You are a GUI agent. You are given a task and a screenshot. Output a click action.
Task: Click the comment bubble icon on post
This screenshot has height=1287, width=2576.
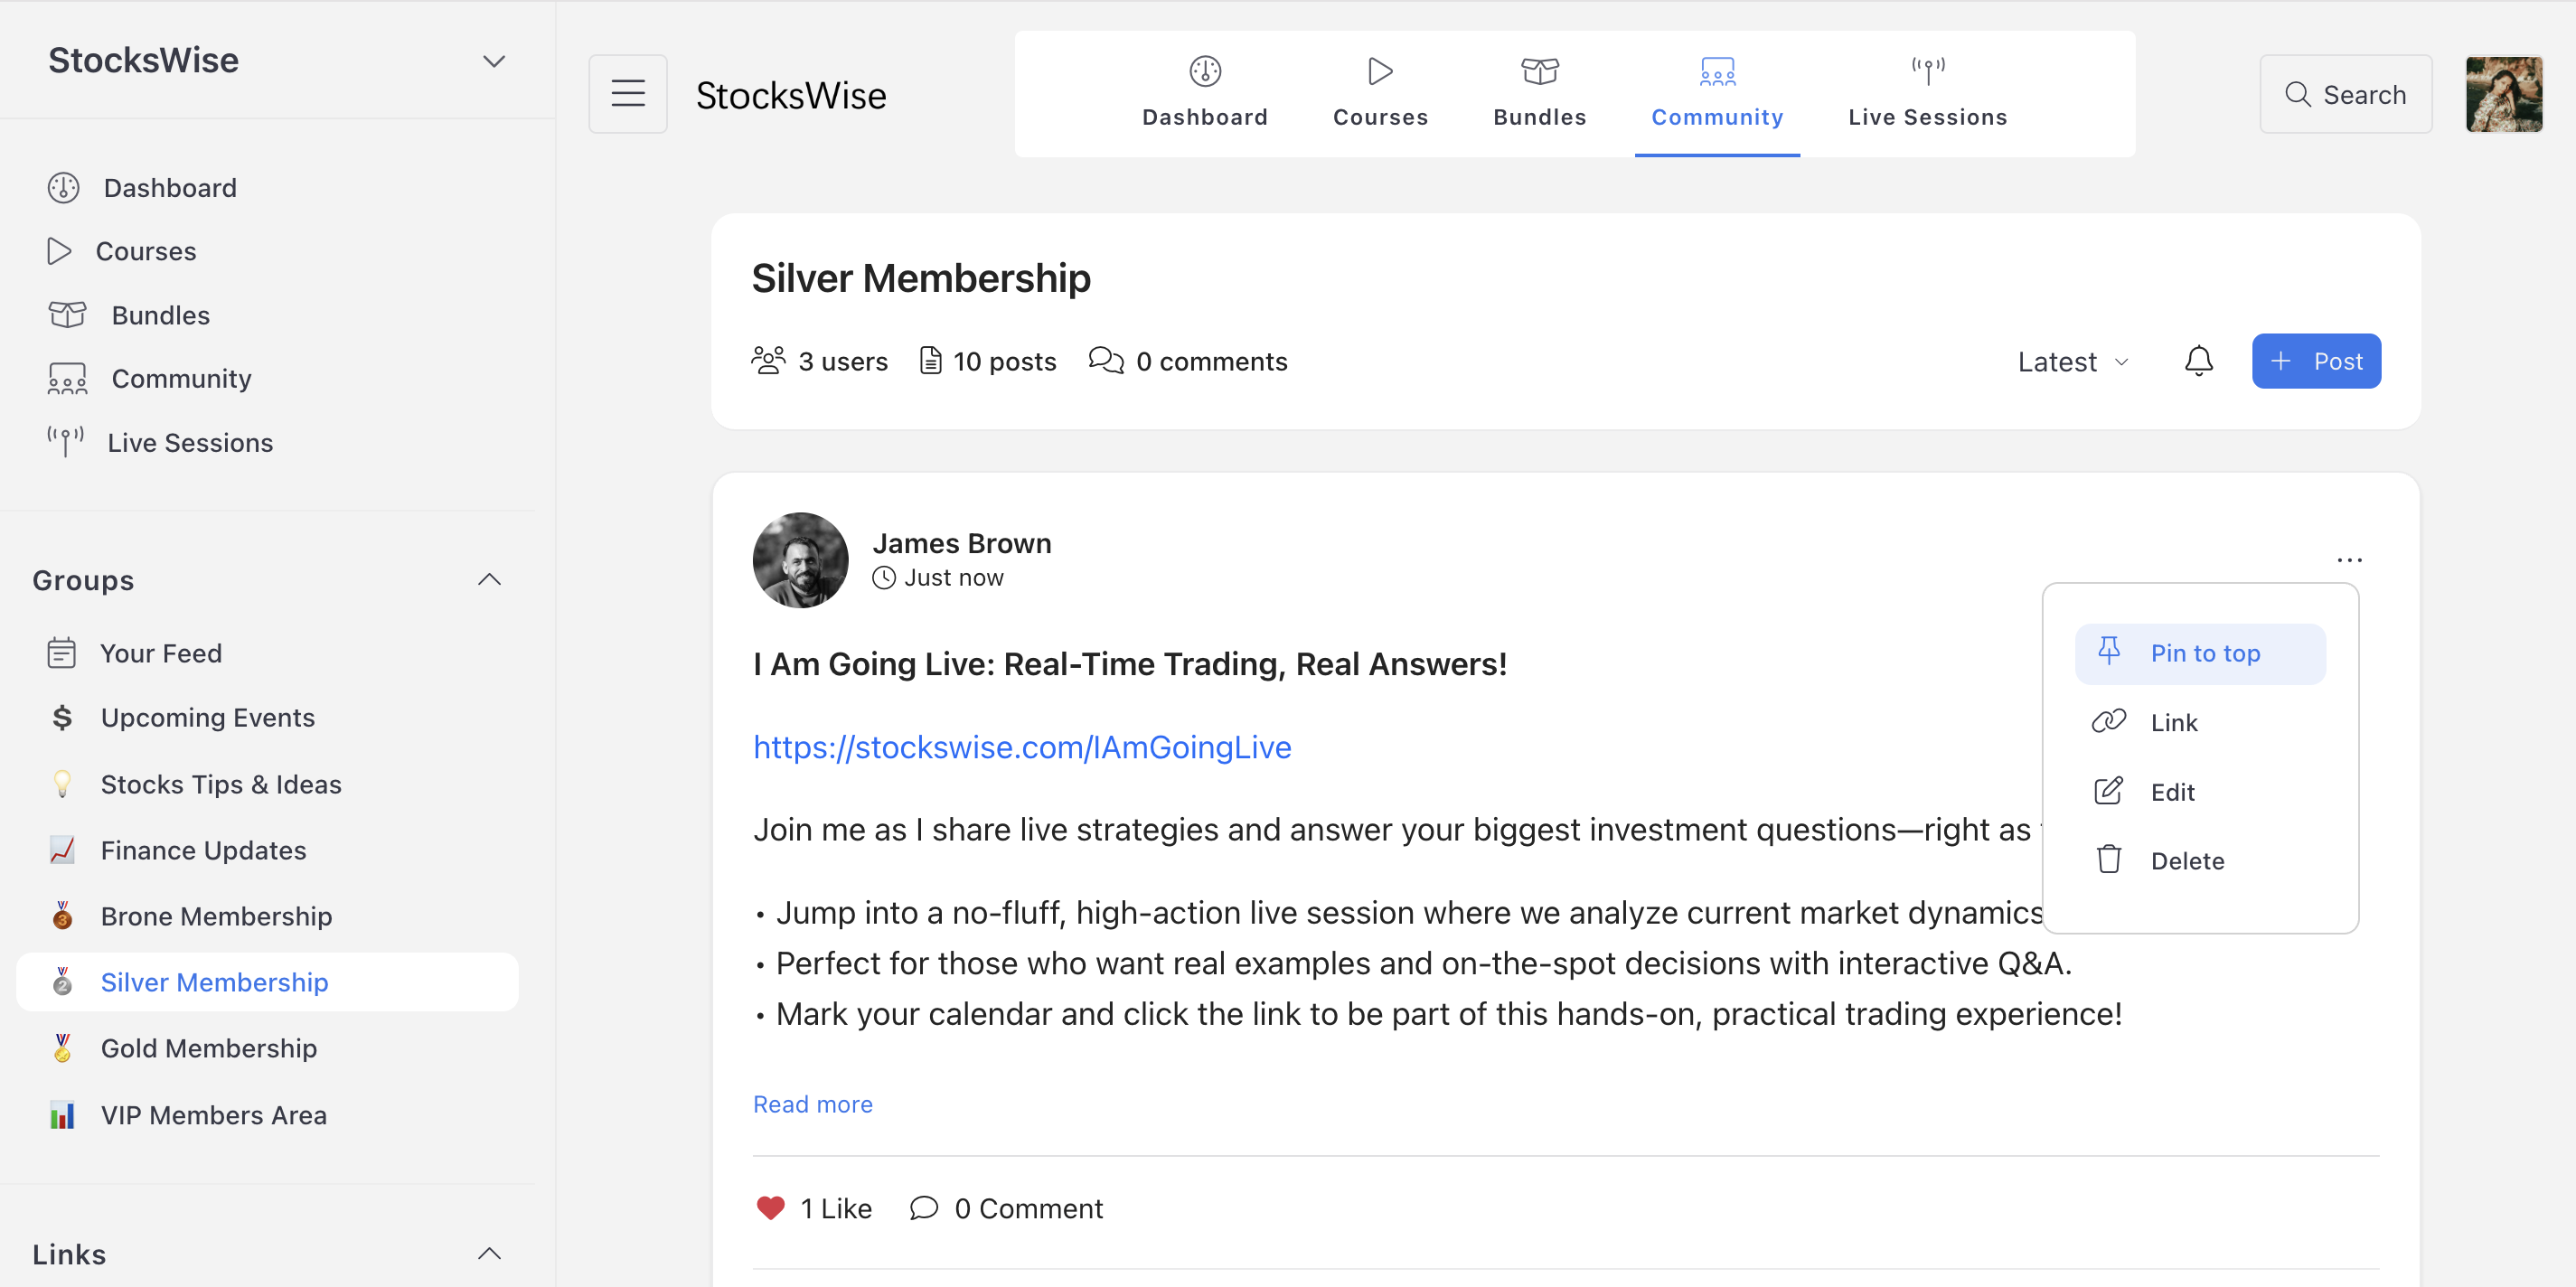coord(923,1208)
